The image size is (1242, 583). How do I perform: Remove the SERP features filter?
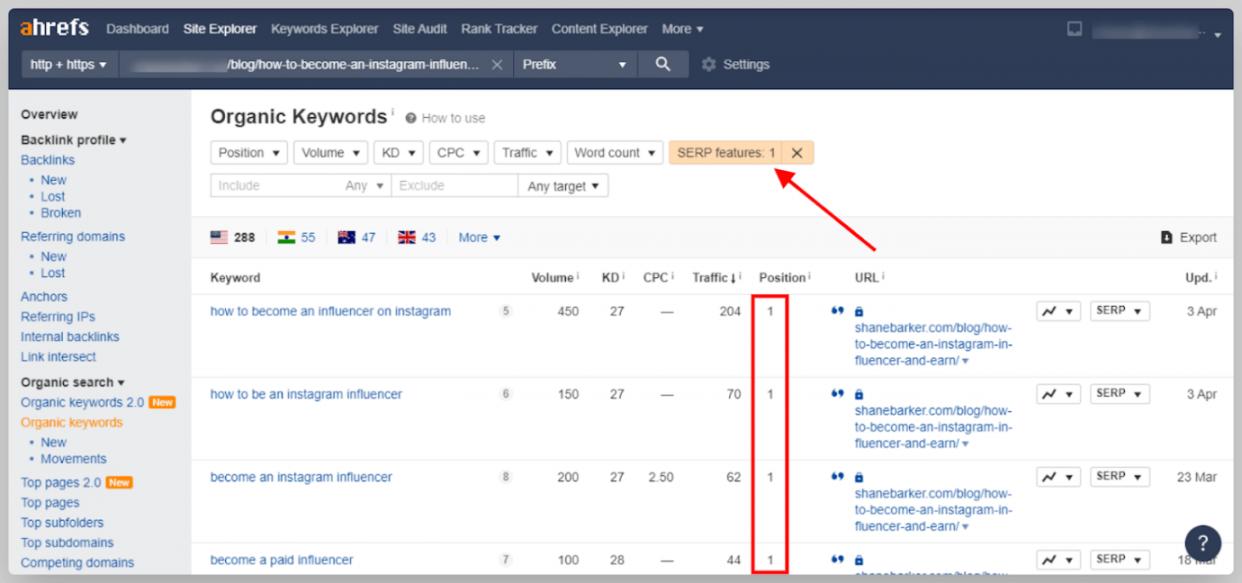point(797,153)
